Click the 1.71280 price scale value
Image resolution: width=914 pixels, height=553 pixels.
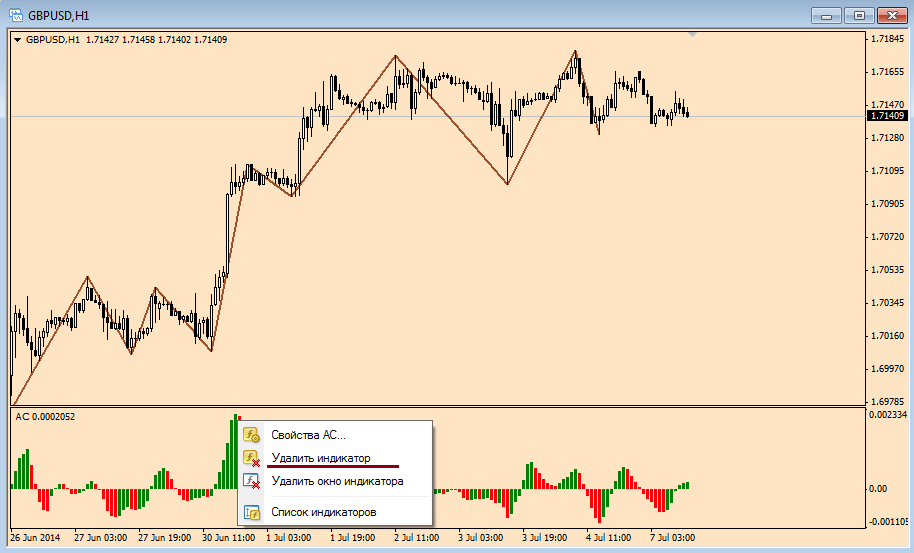click(x=887, y=138)
